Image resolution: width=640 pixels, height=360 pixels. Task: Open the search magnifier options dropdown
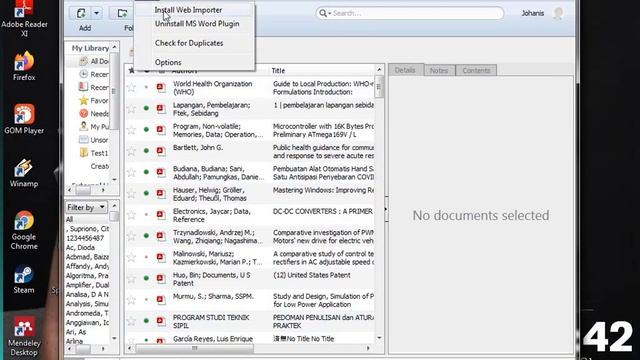pos(325,13)
